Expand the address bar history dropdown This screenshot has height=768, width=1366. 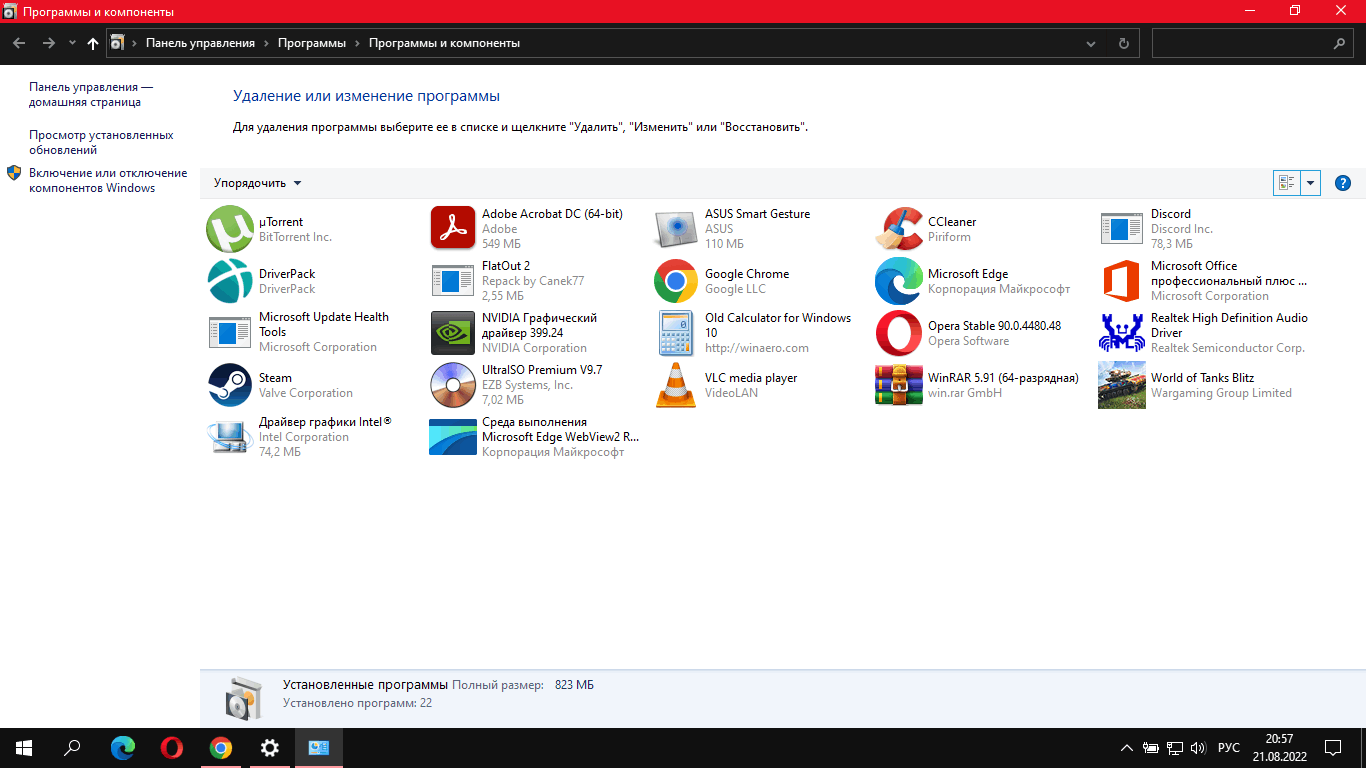click(x=1091, y=43)
